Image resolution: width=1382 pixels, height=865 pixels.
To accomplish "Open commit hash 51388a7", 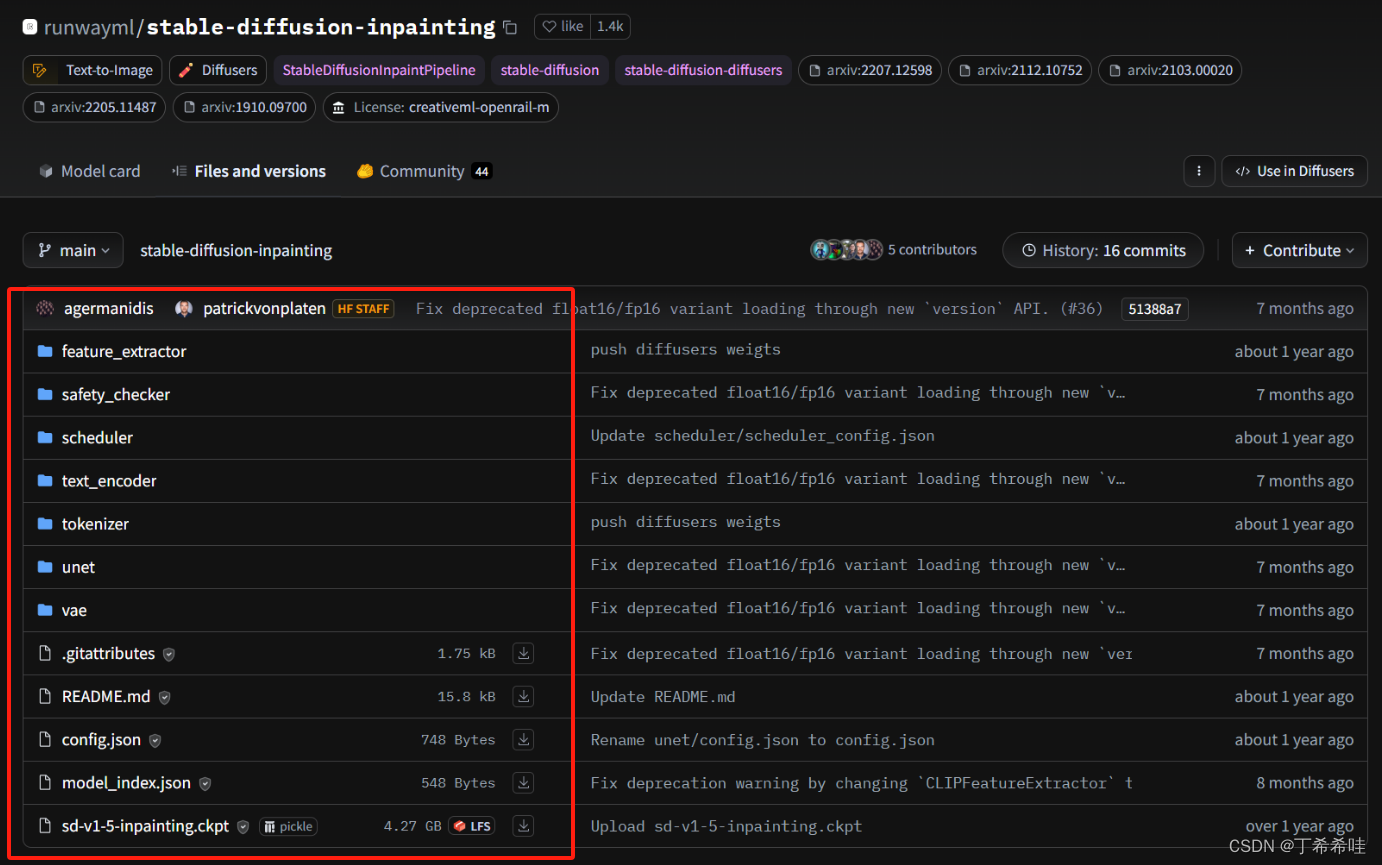I will click(1155, 309).
